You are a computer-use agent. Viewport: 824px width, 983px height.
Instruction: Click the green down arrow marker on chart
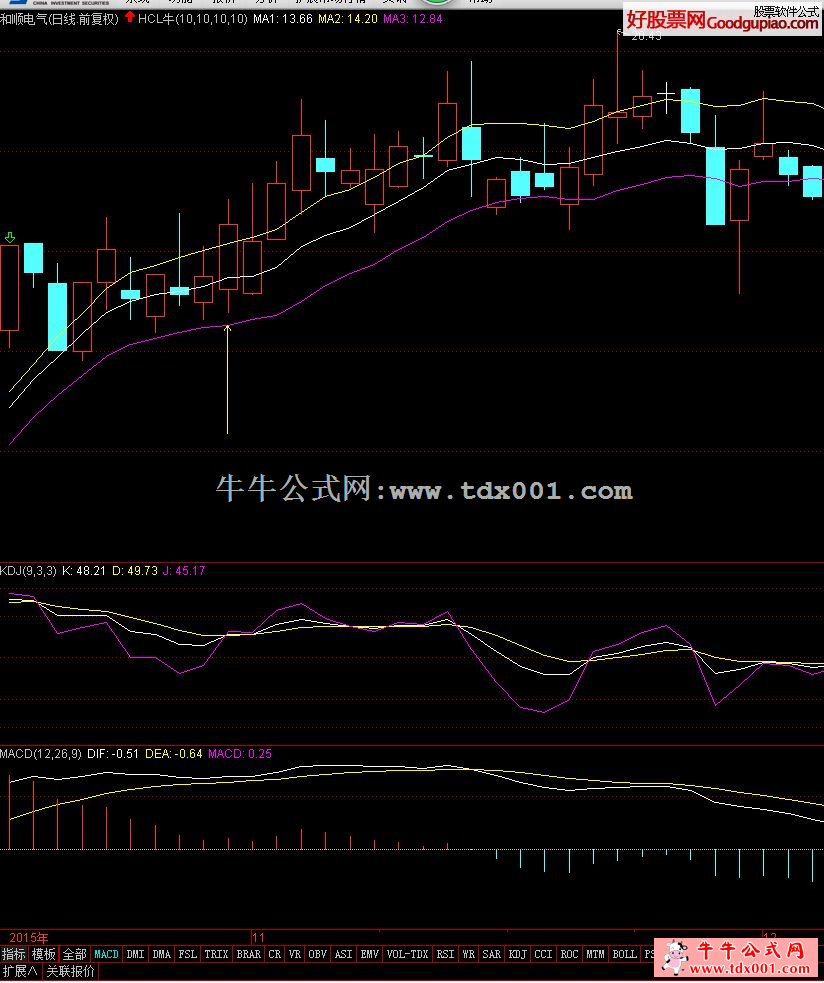click(x=10, y=237)
